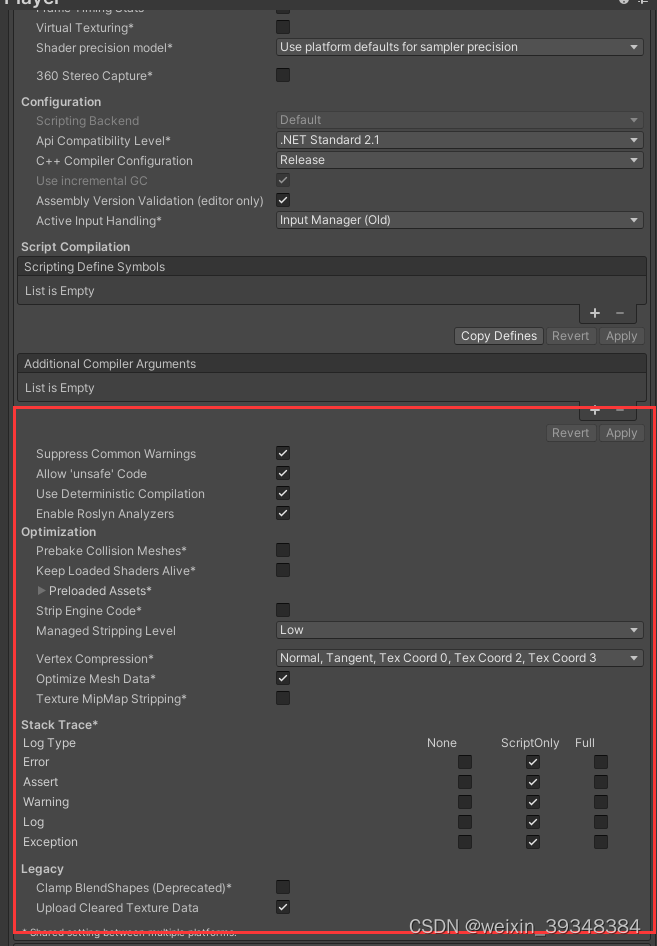Open the help icon in the Player header
The height and width of the screenshot is (946, 657).
point(626,4)
